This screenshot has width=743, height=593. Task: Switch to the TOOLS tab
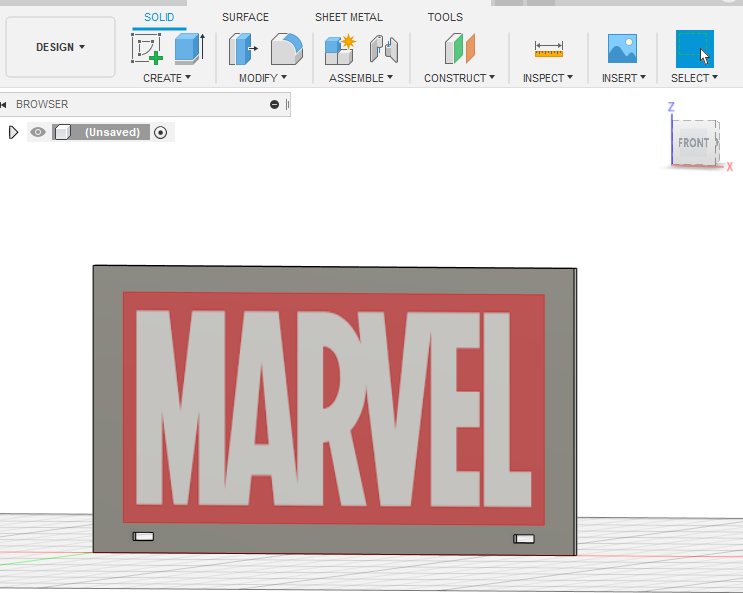coord(445,18)
